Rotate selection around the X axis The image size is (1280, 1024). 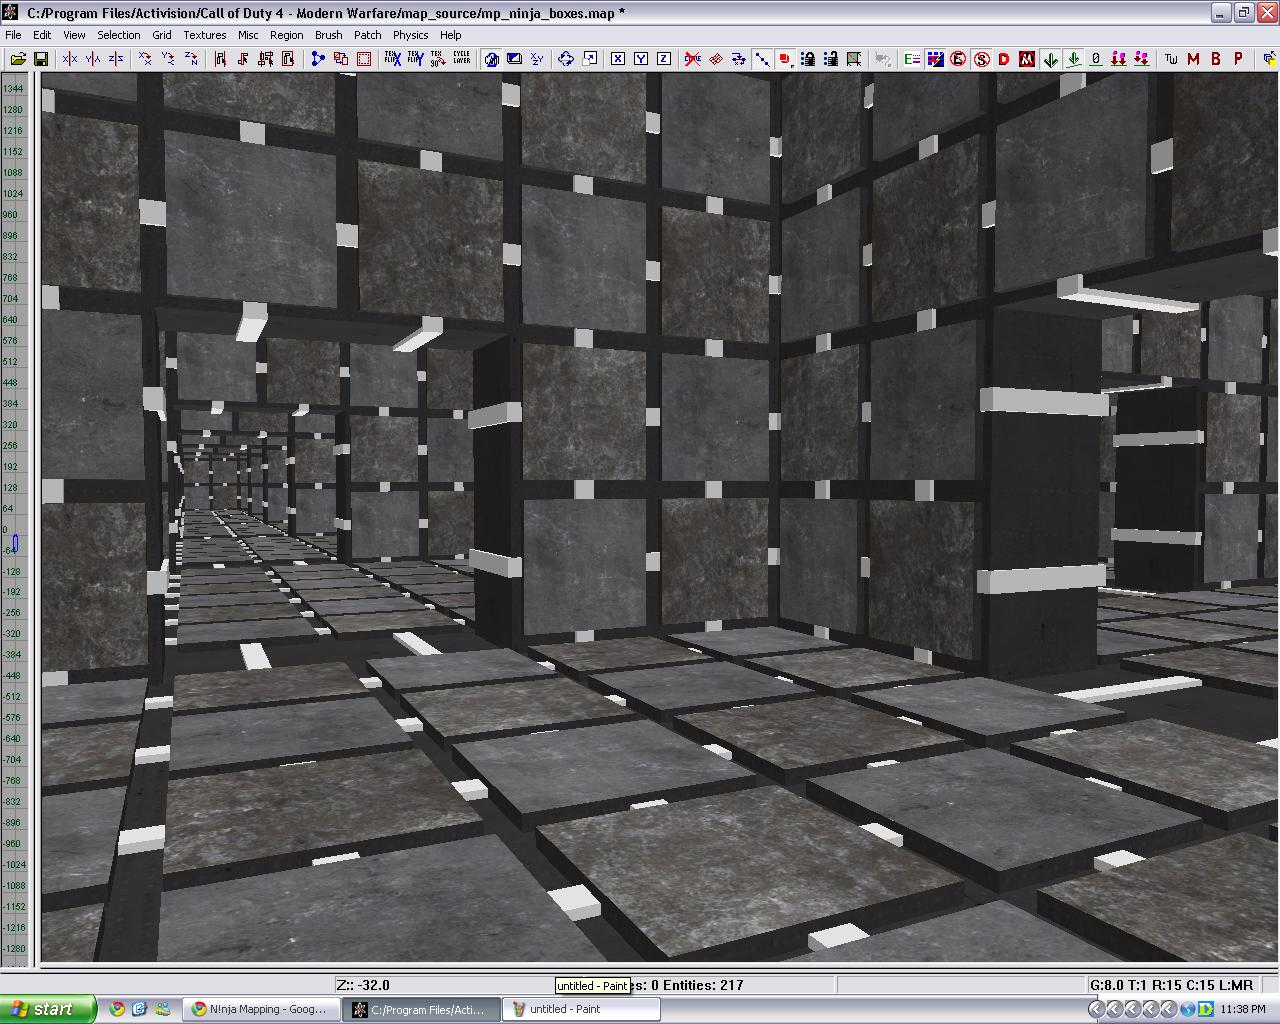coord(145,59)
